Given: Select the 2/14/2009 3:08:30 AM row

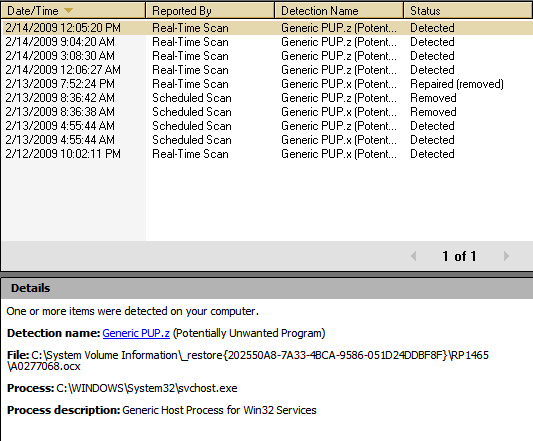Looking at the screenshot, I should click(x=267, y=56).
